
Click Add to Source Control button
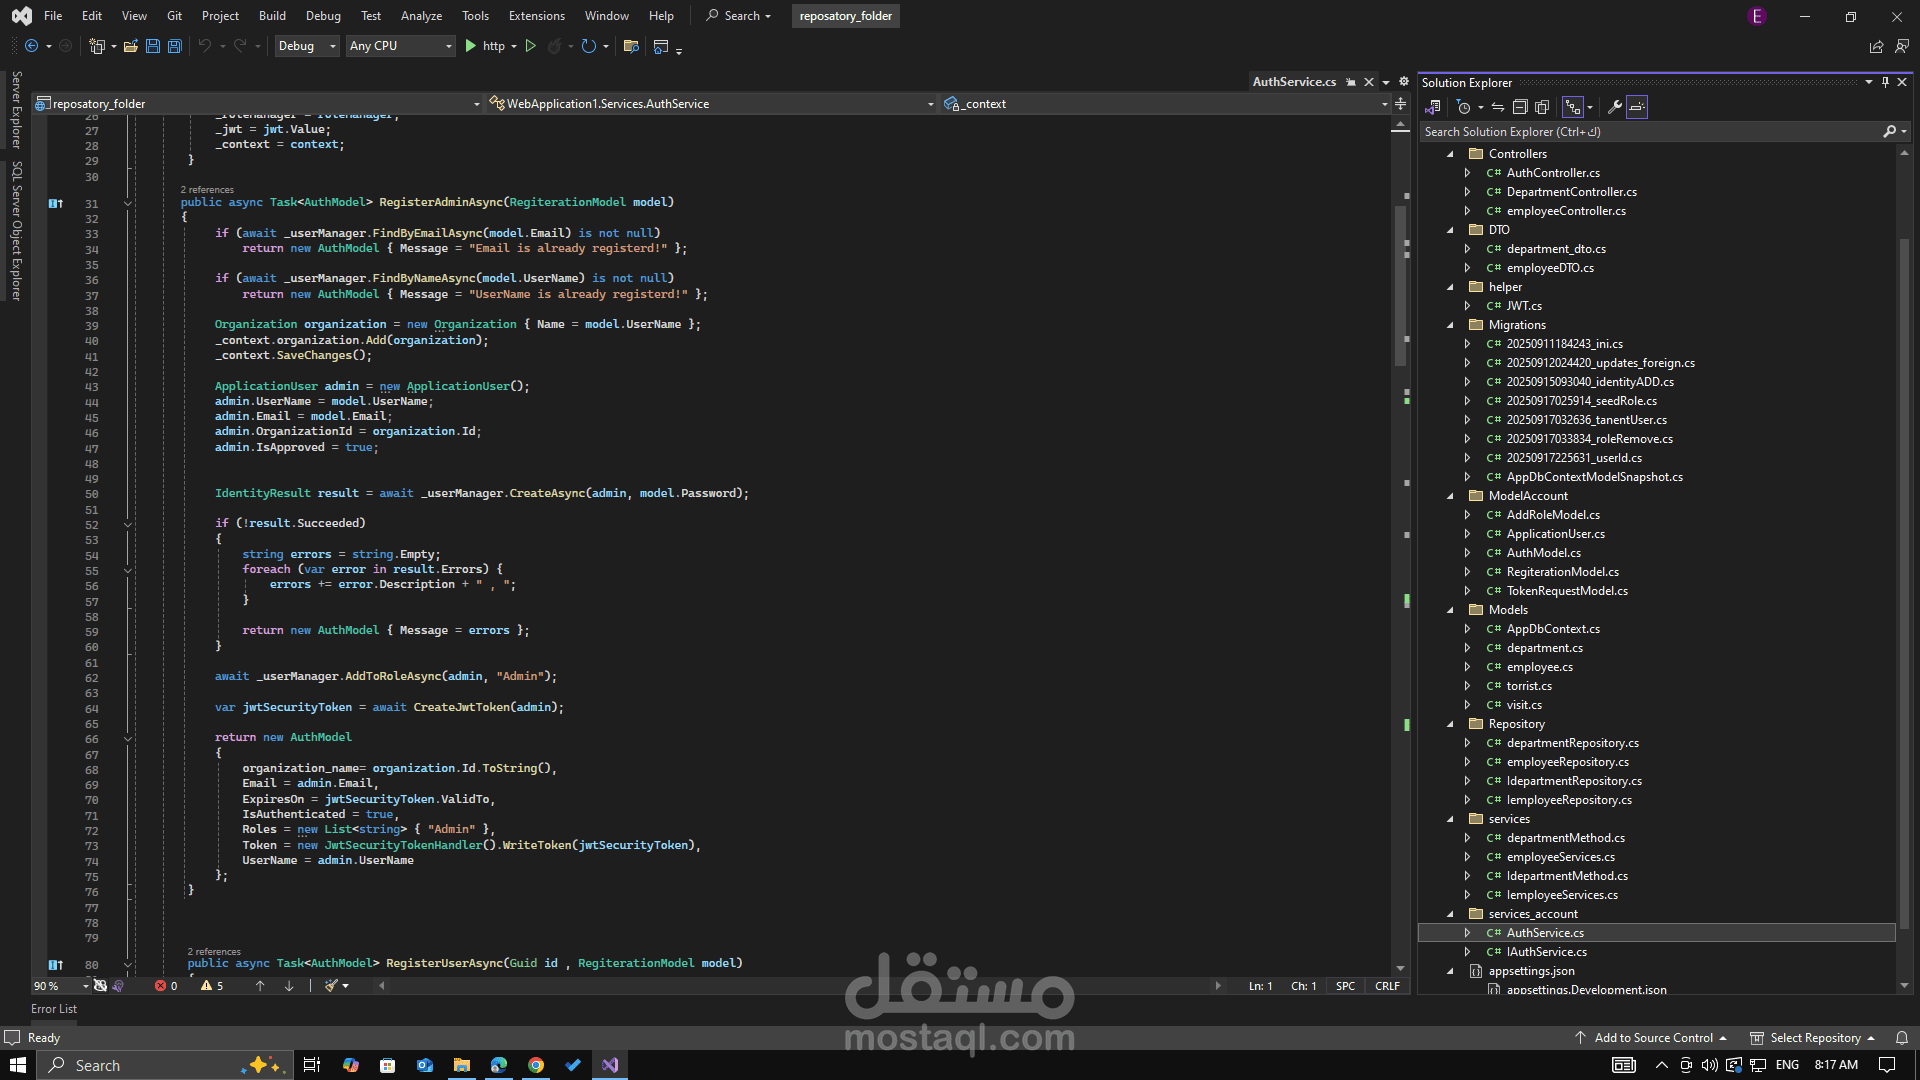1653,1038
